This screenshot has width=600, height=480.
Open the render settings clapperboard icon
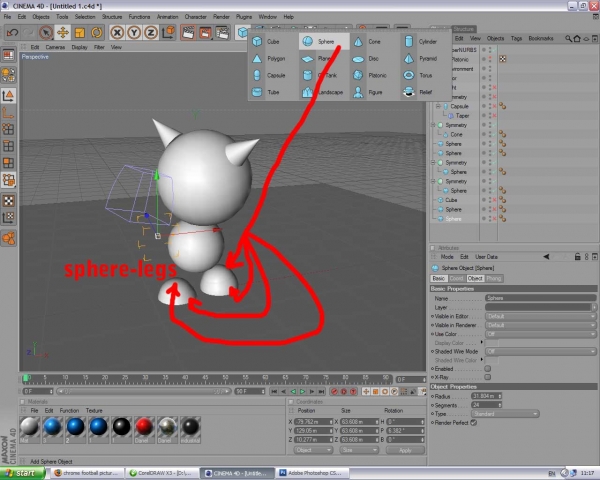[x=222, y=33]
